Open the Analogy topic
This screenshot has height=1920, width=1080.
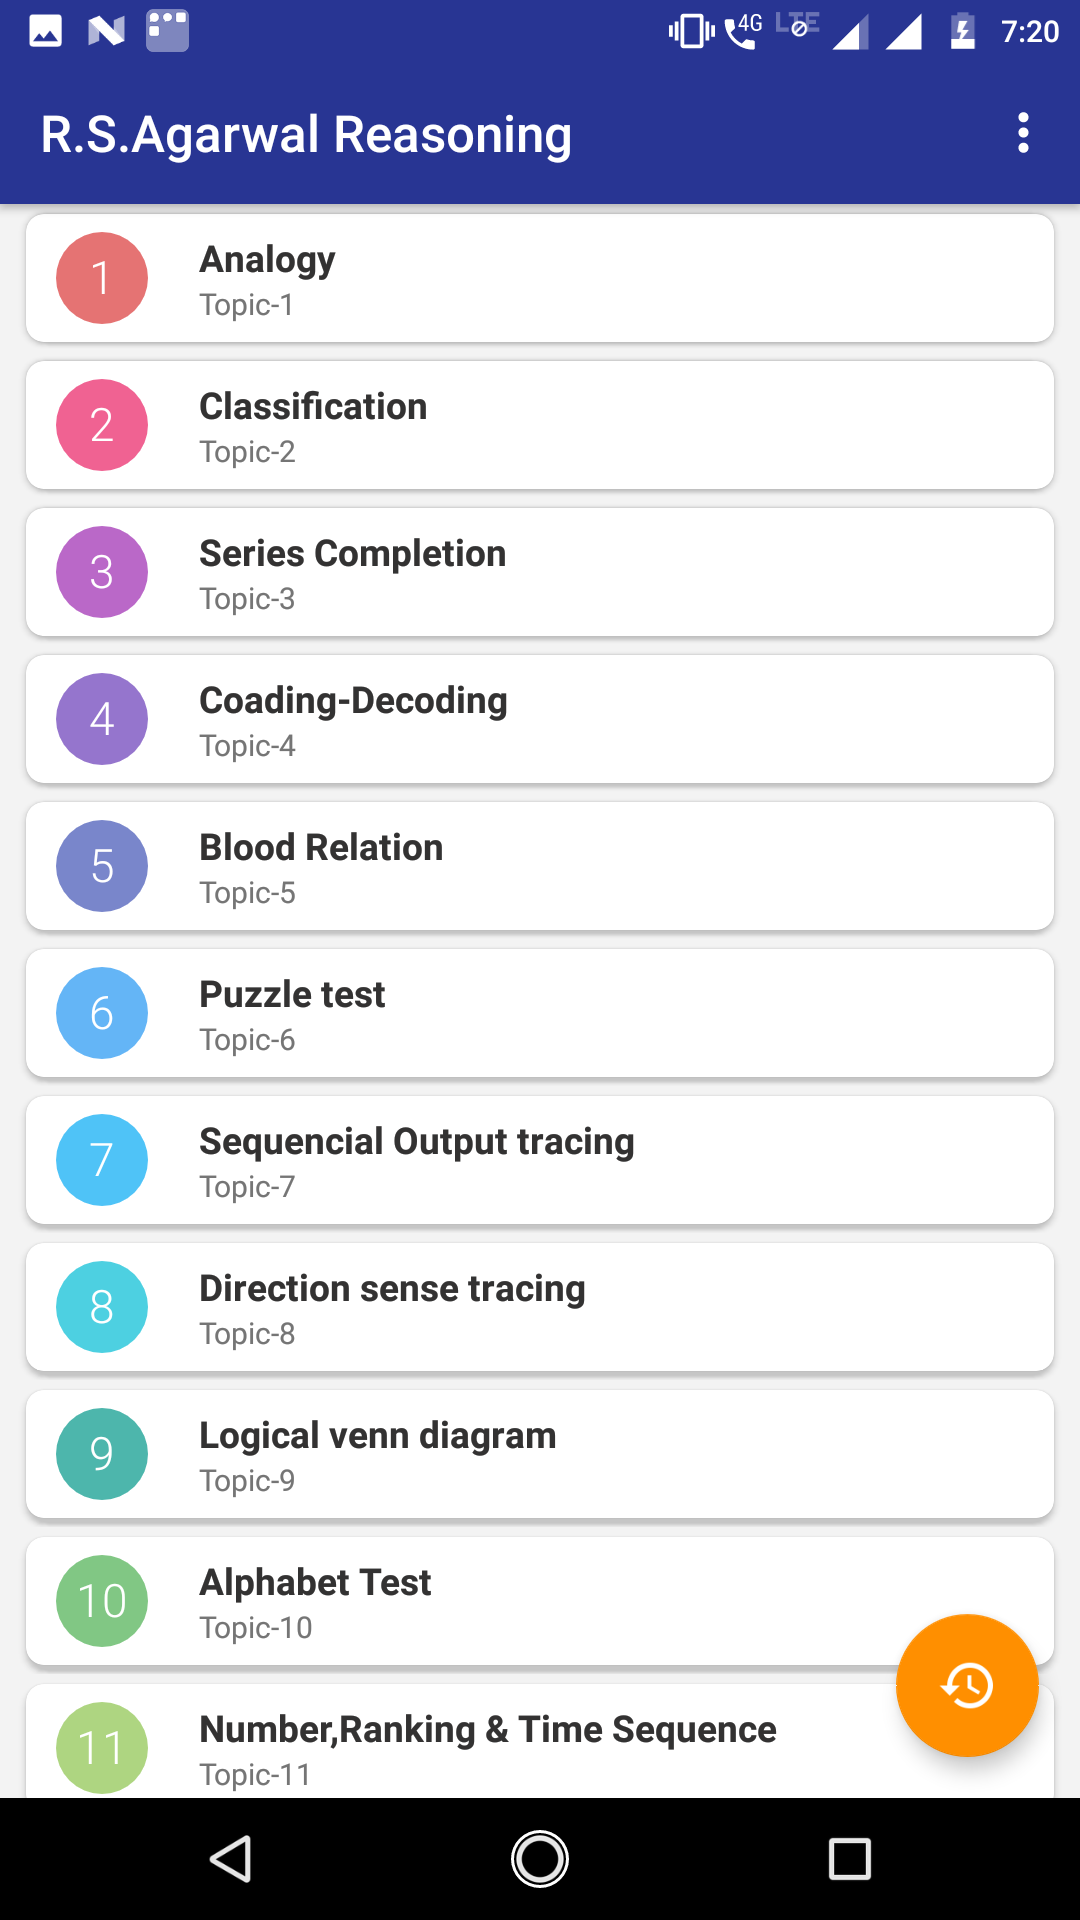click(540, 278)
